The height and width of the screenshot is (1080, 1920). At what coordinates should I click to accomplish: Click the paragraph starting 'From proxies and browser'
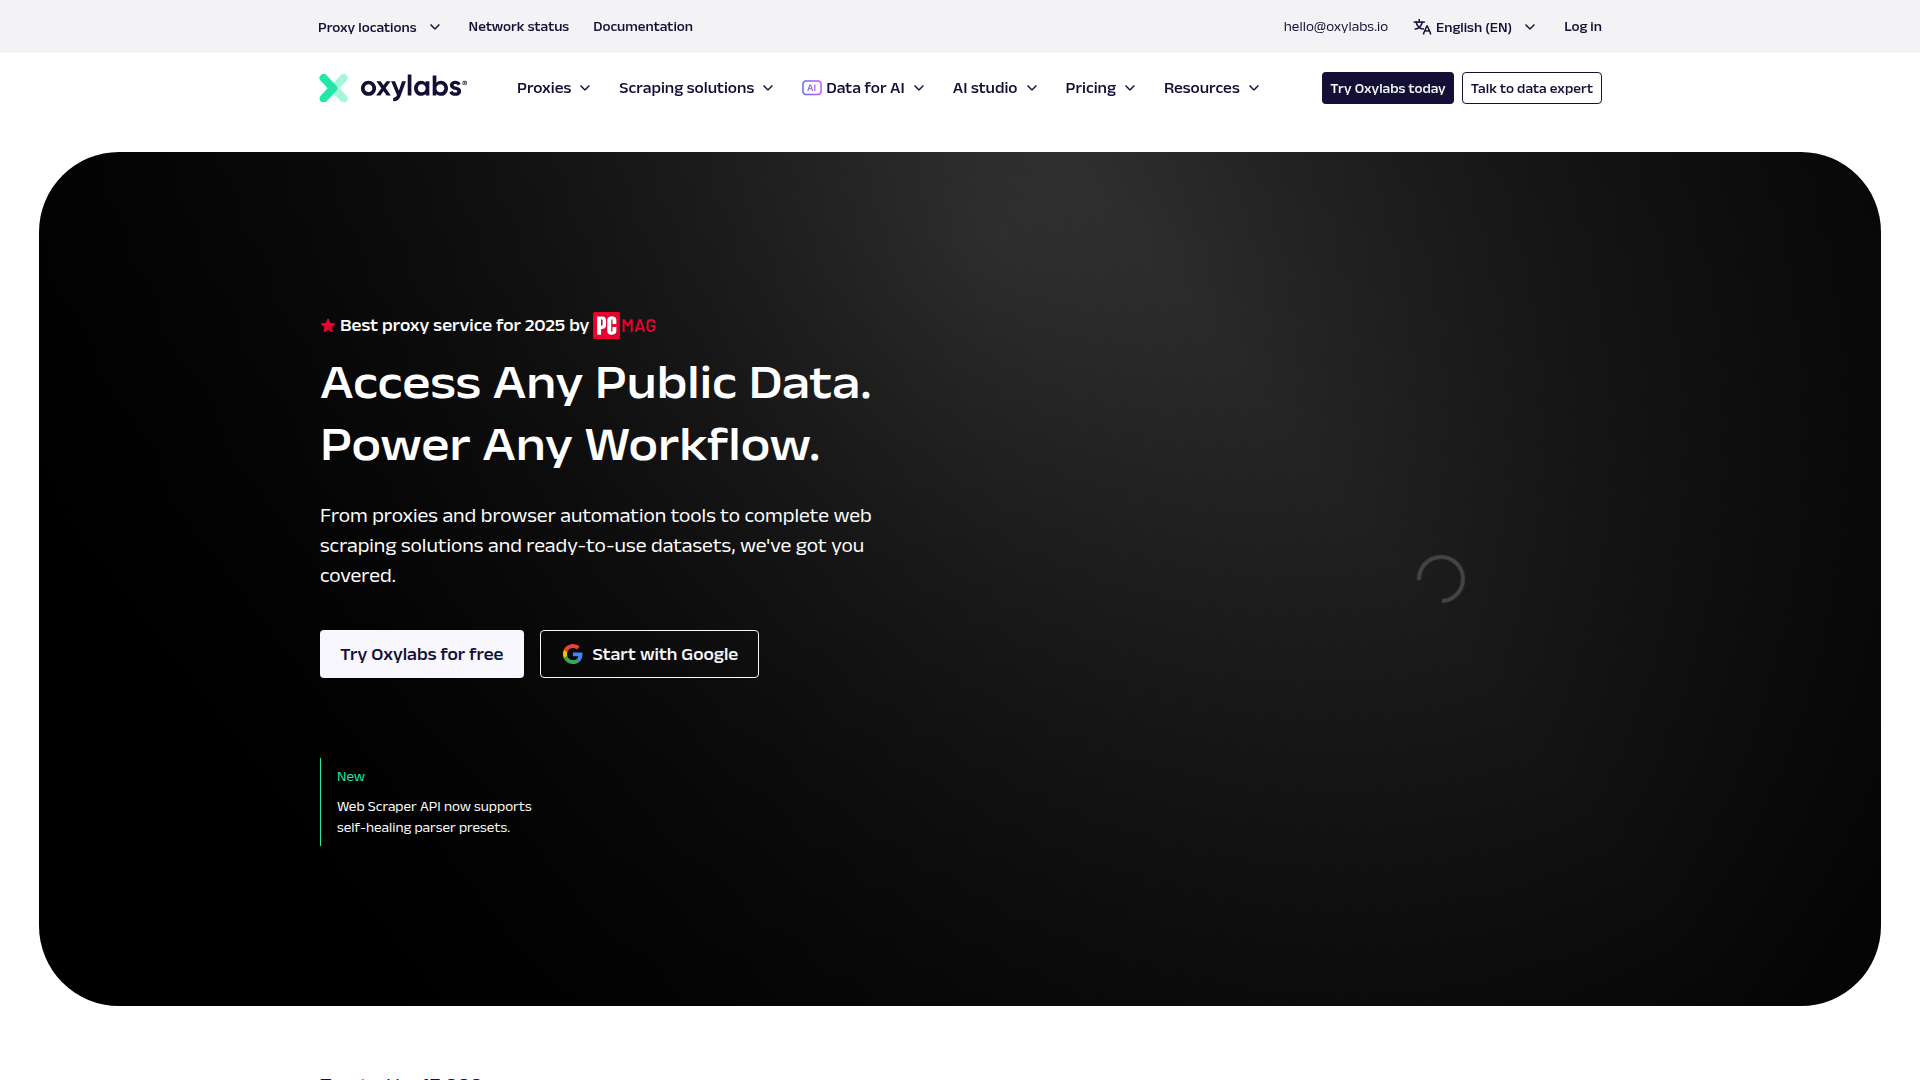[596, 546]
